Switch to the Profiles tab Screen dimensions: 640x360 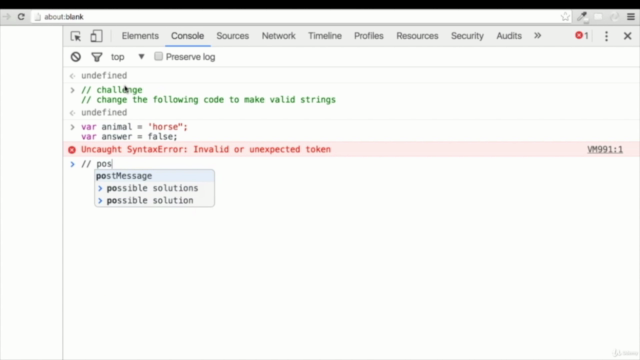point(369,36)
